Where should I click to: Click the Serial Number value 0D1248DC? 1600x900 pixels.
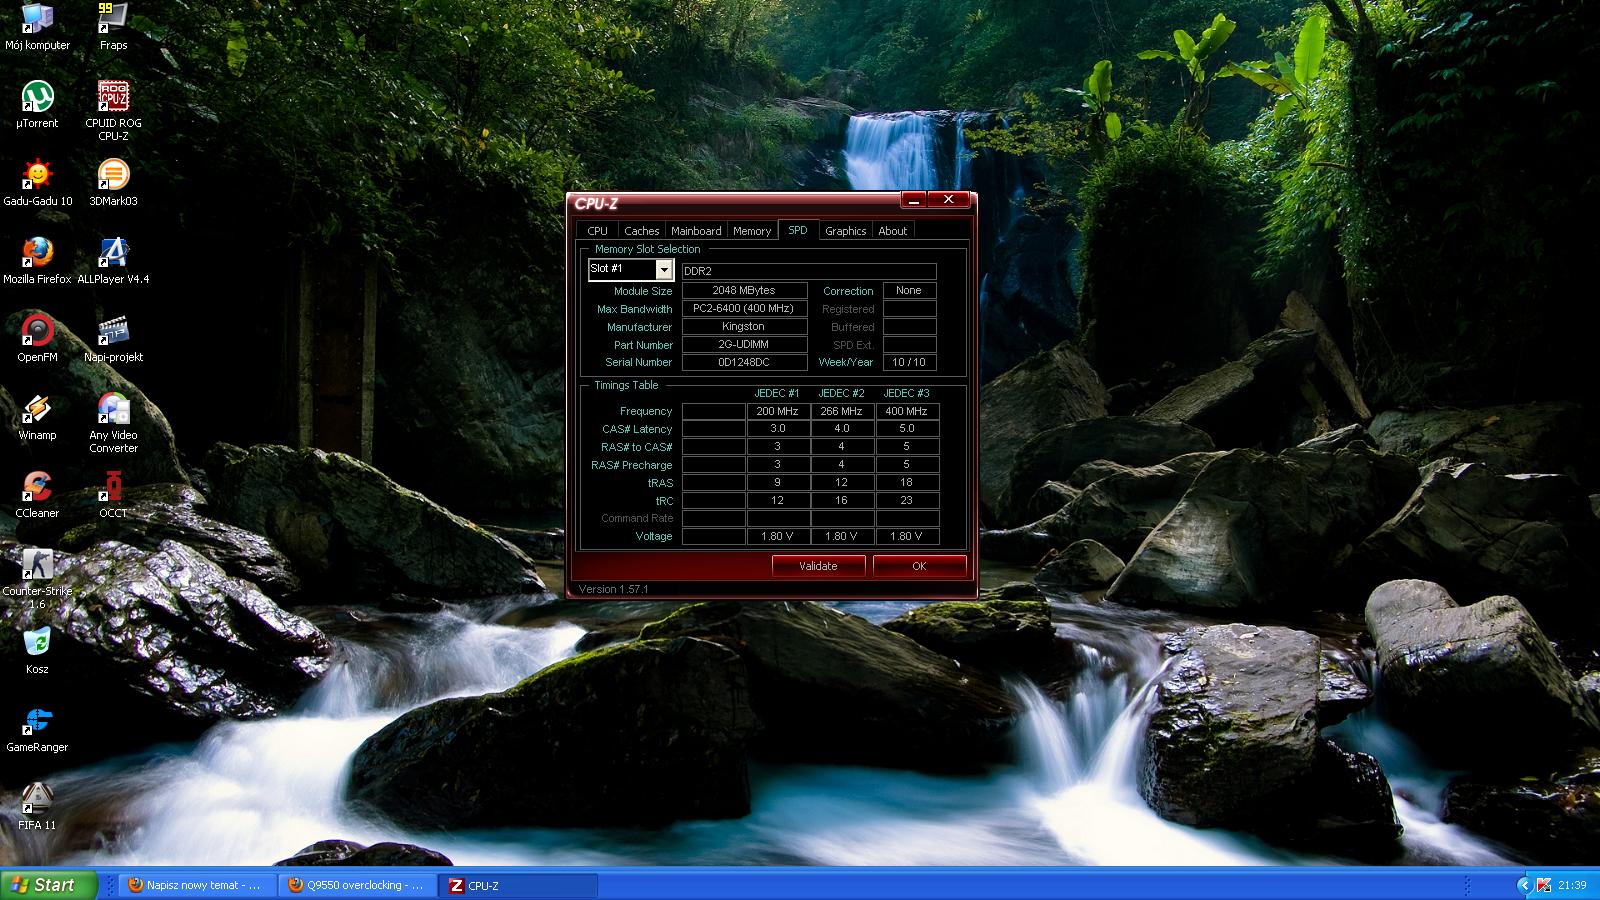click(744, 363)
